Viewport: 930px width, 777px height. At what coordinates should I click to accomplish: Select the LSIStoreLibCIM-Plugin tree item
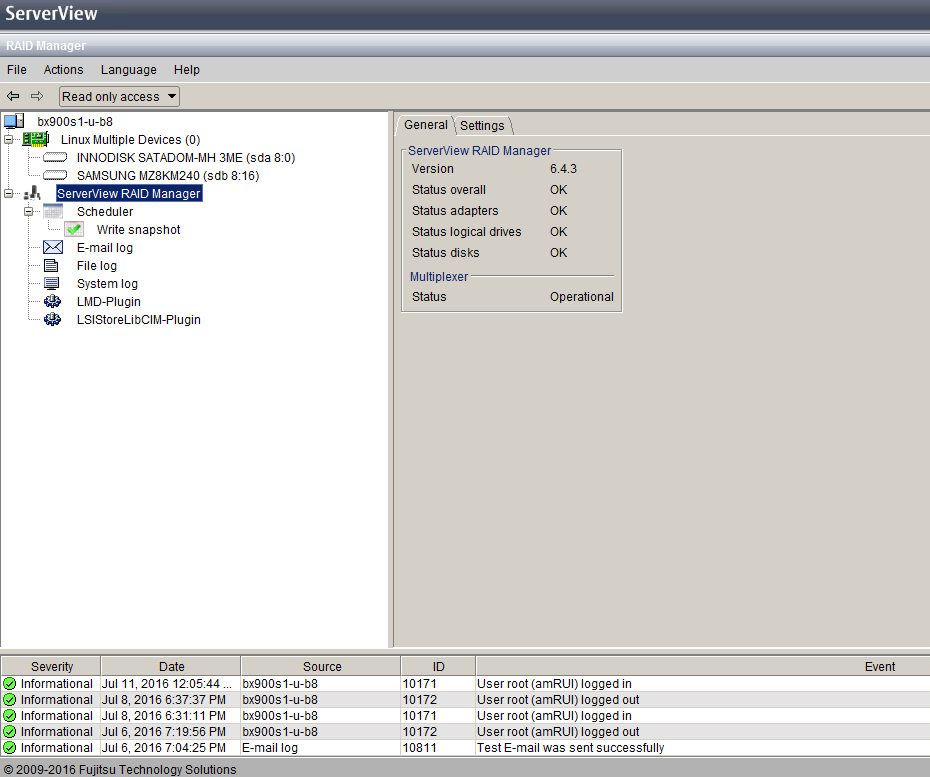[x=139, y=320]
